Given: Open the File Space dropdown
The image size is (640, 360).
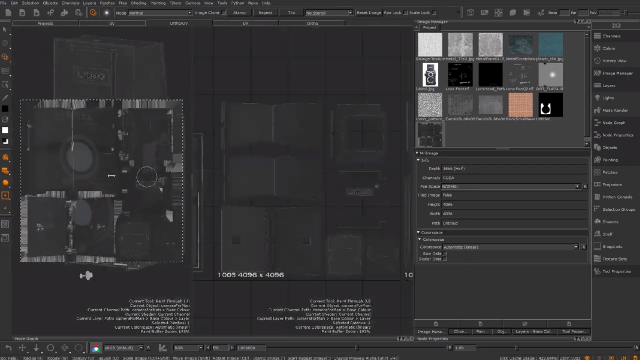Looking at the screenshot, I should [x=511, y=186].
